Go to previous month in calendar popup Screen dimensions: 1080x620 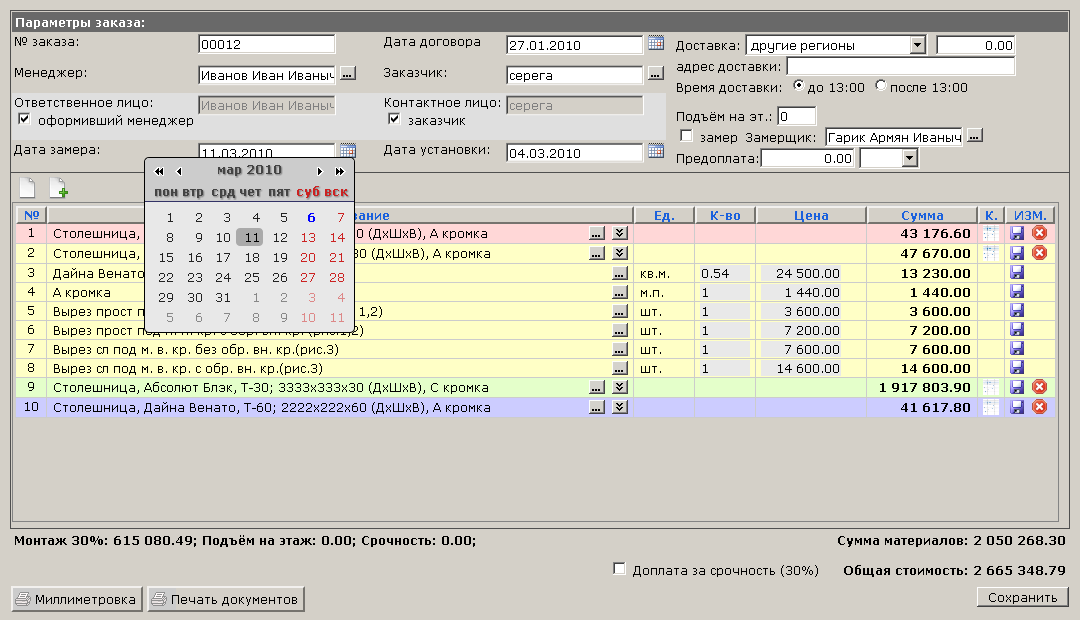179,171
